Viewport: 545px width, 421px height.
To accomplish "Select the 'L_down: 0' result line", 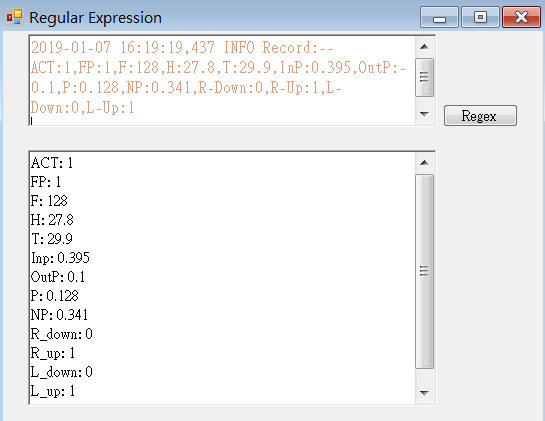I will click(62, 372).
